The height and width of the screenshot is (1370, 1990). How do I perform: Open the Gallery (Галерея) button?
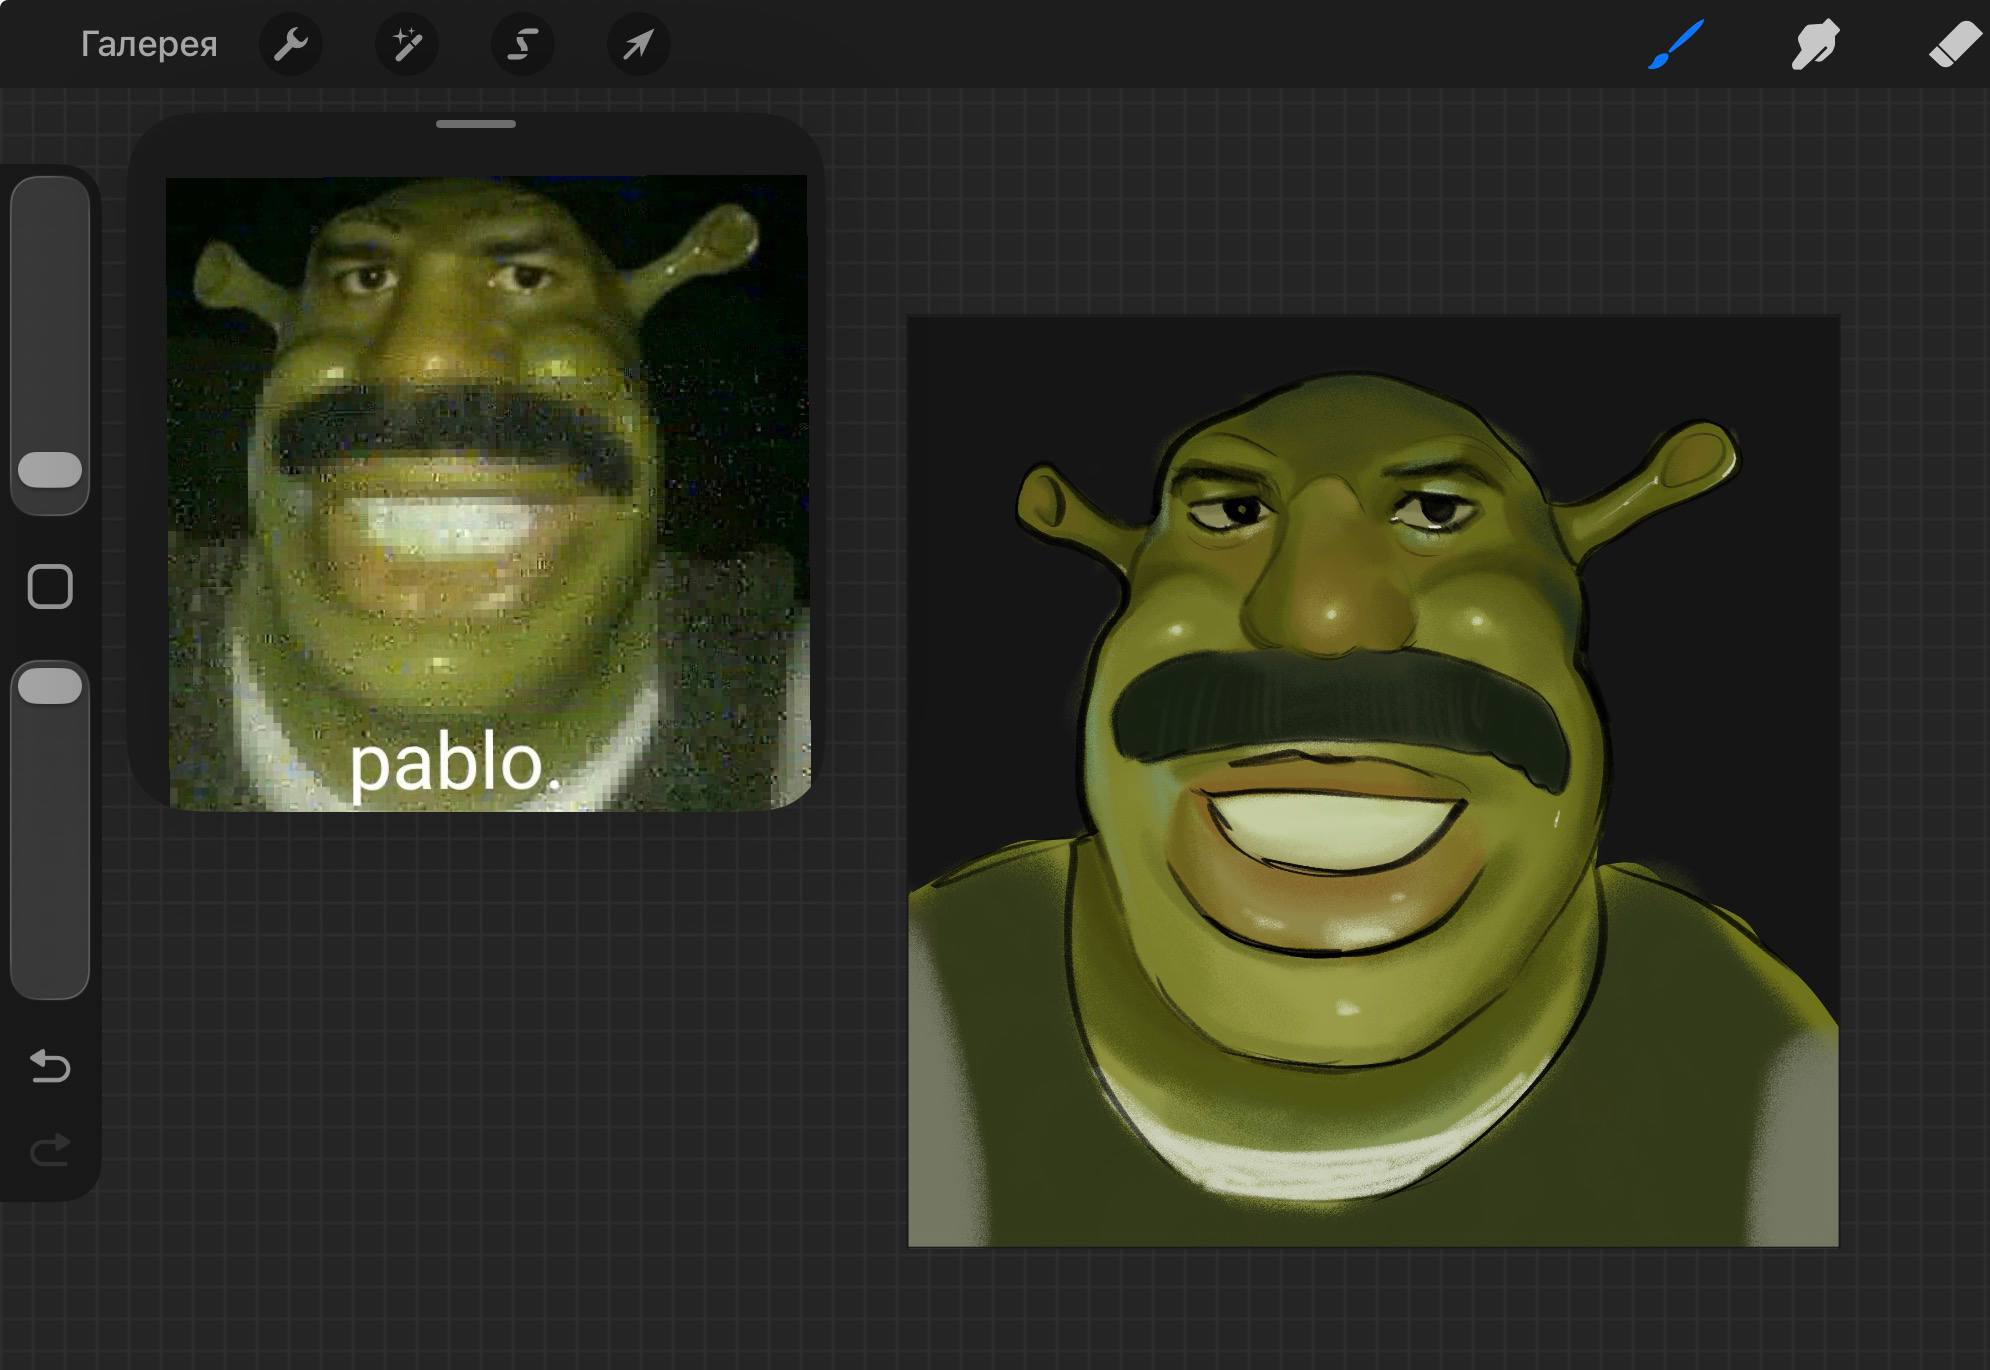[149, 44]
